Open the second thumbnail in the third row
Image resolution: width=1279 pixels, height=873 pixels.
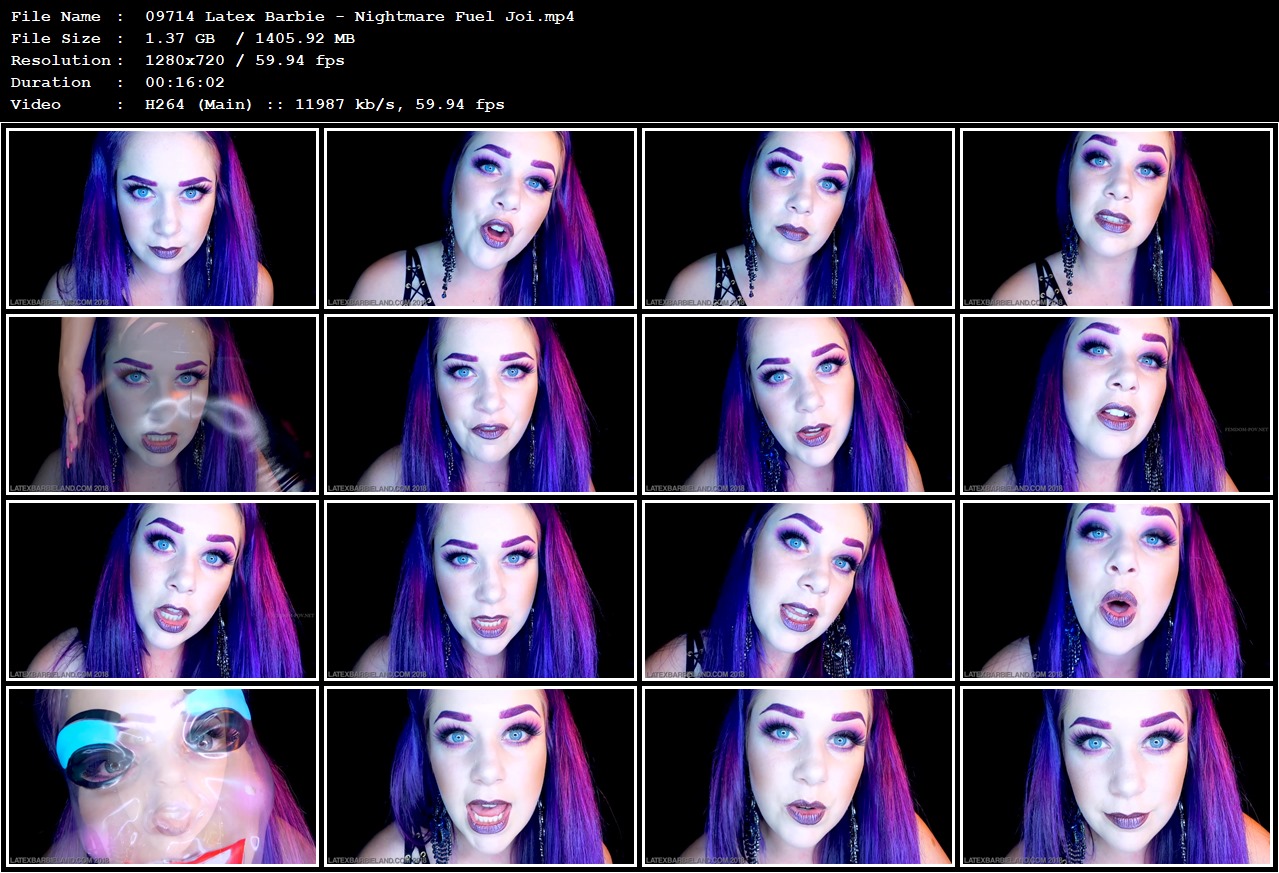click(x=480, y=590)
